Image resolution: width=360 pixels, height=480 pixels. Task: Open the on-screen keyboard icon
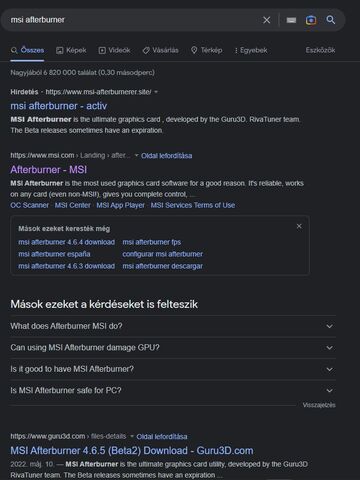[291, 20]
